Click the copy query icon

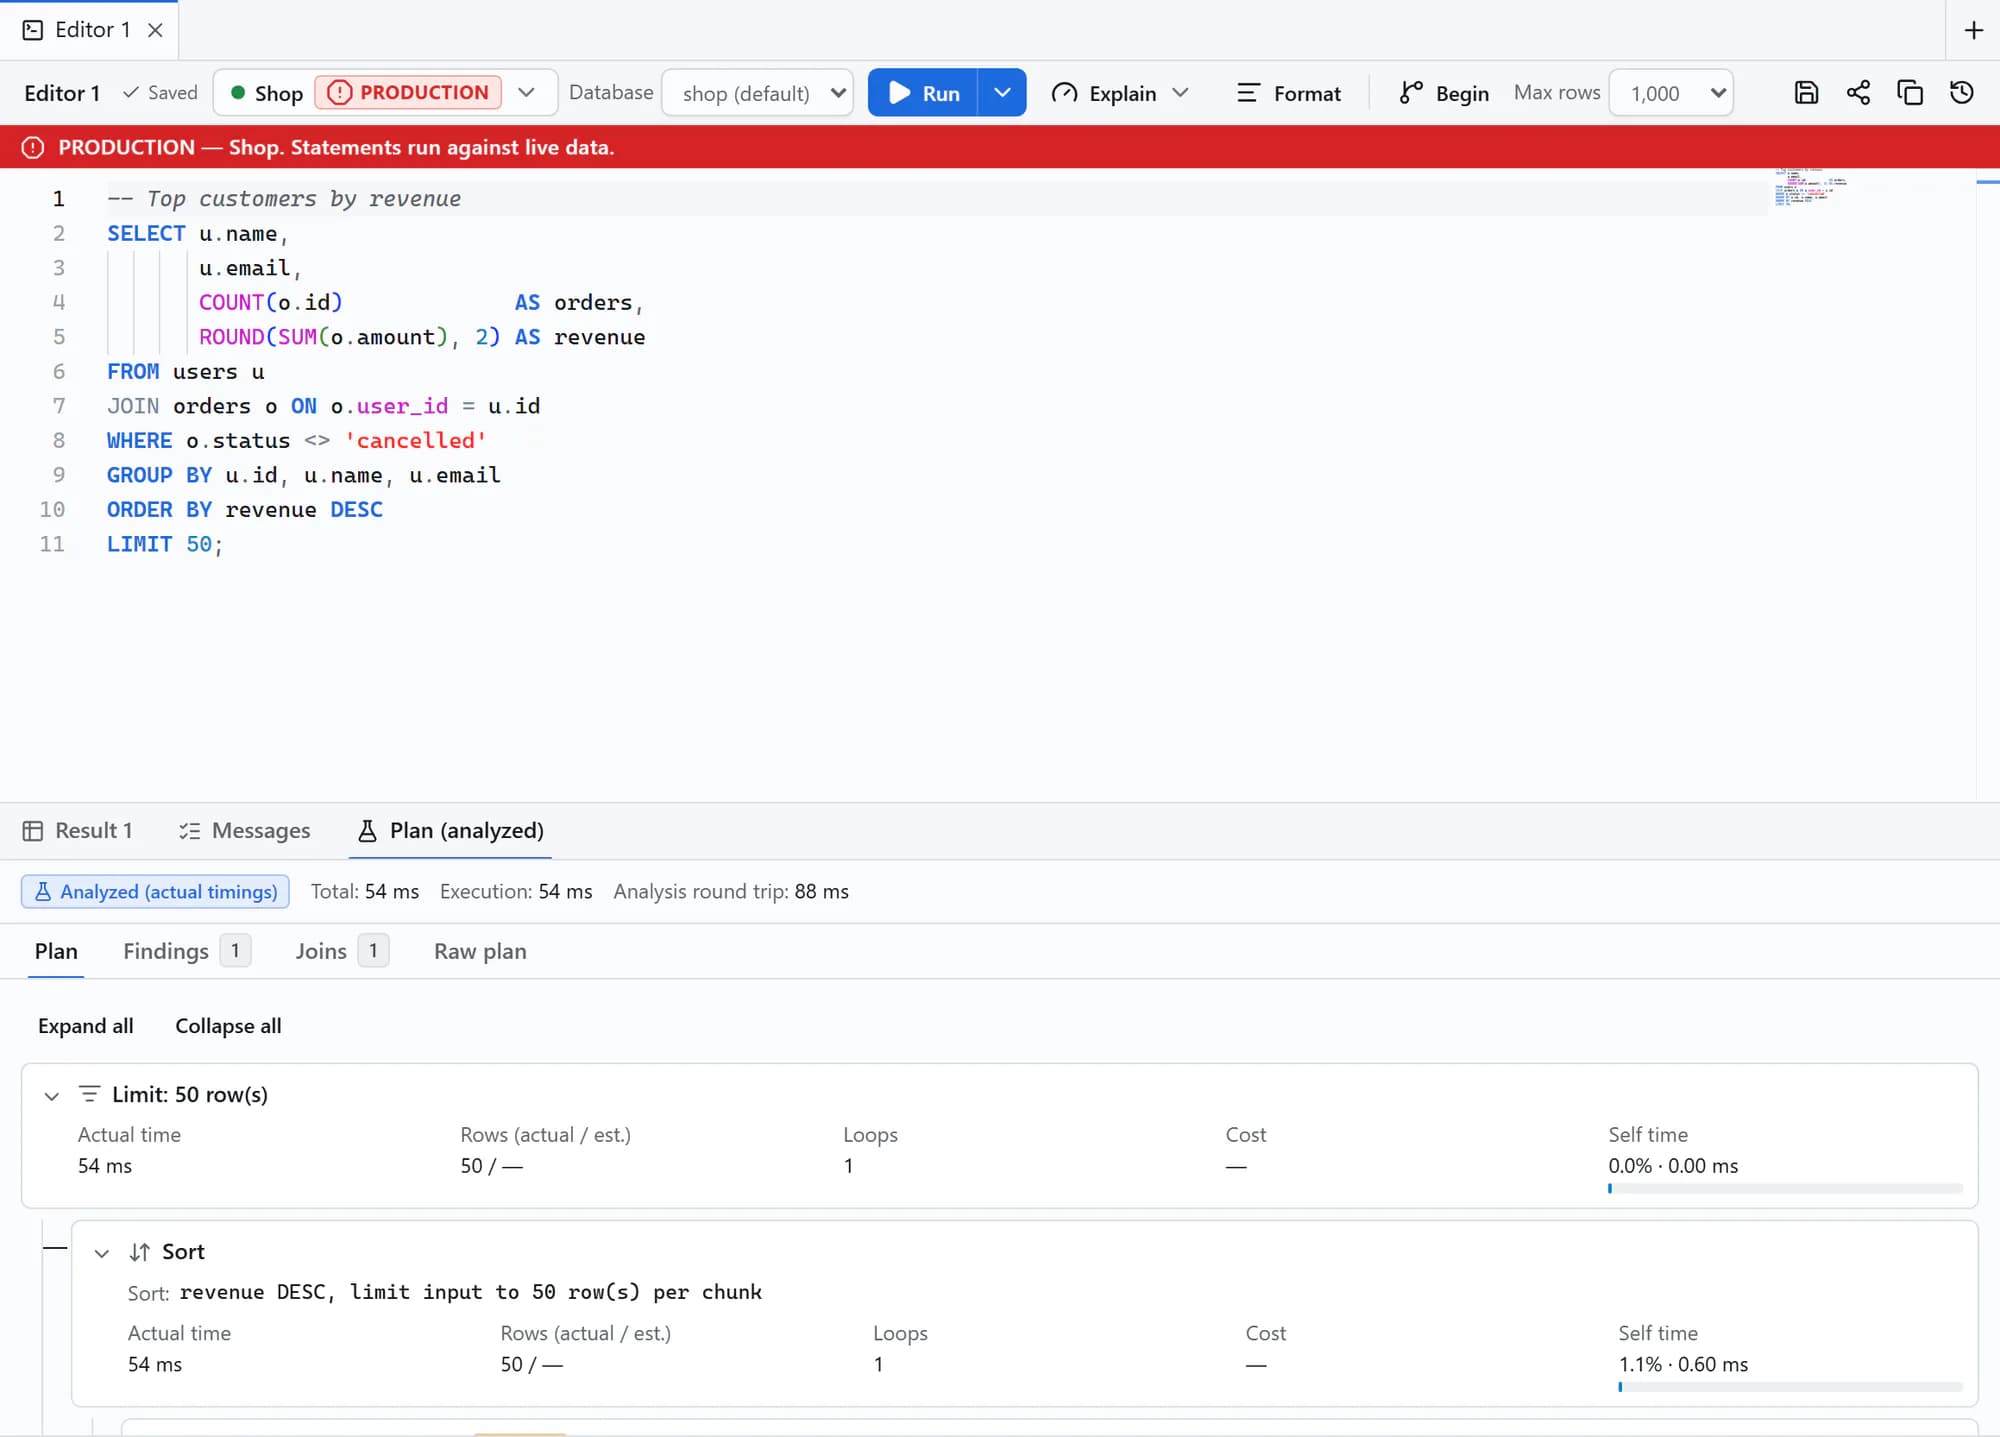point(1910,93)
